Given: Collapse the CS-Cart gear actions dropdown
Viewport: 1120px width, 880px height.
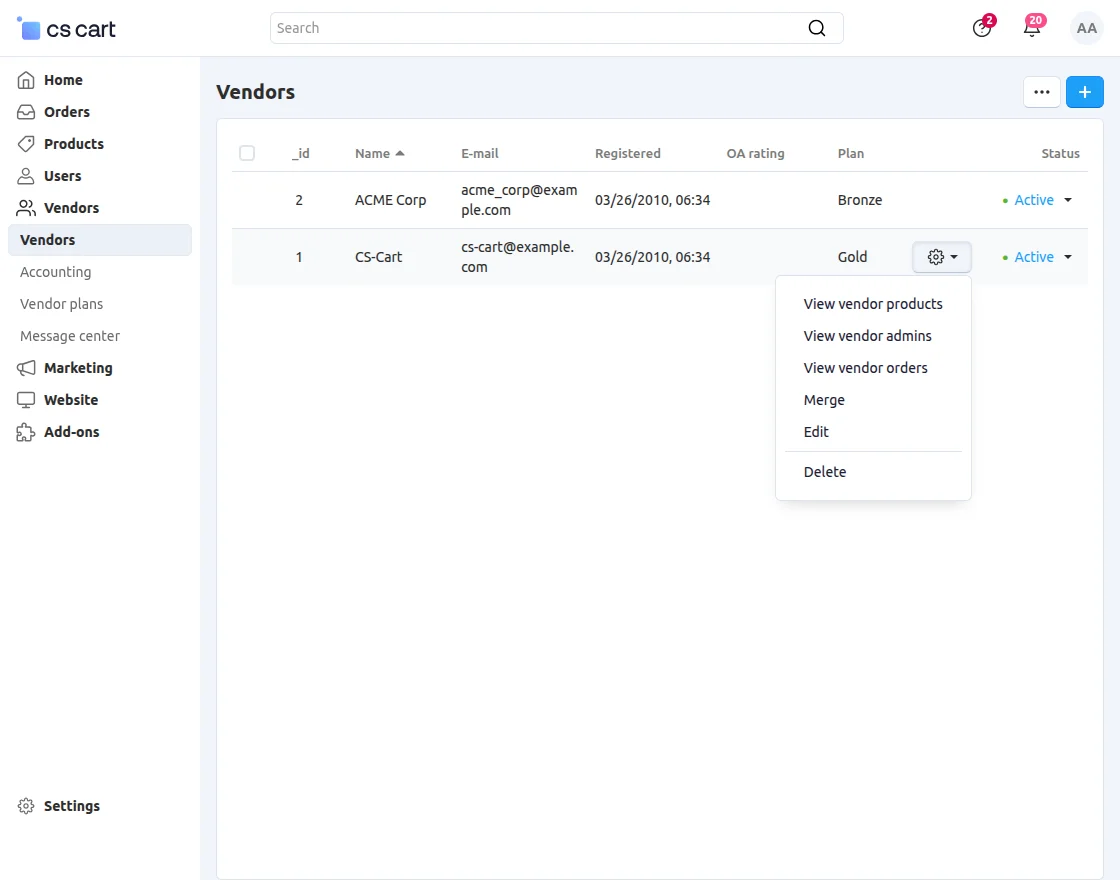Looking at the screenshot, I should [x=942, y=257].
